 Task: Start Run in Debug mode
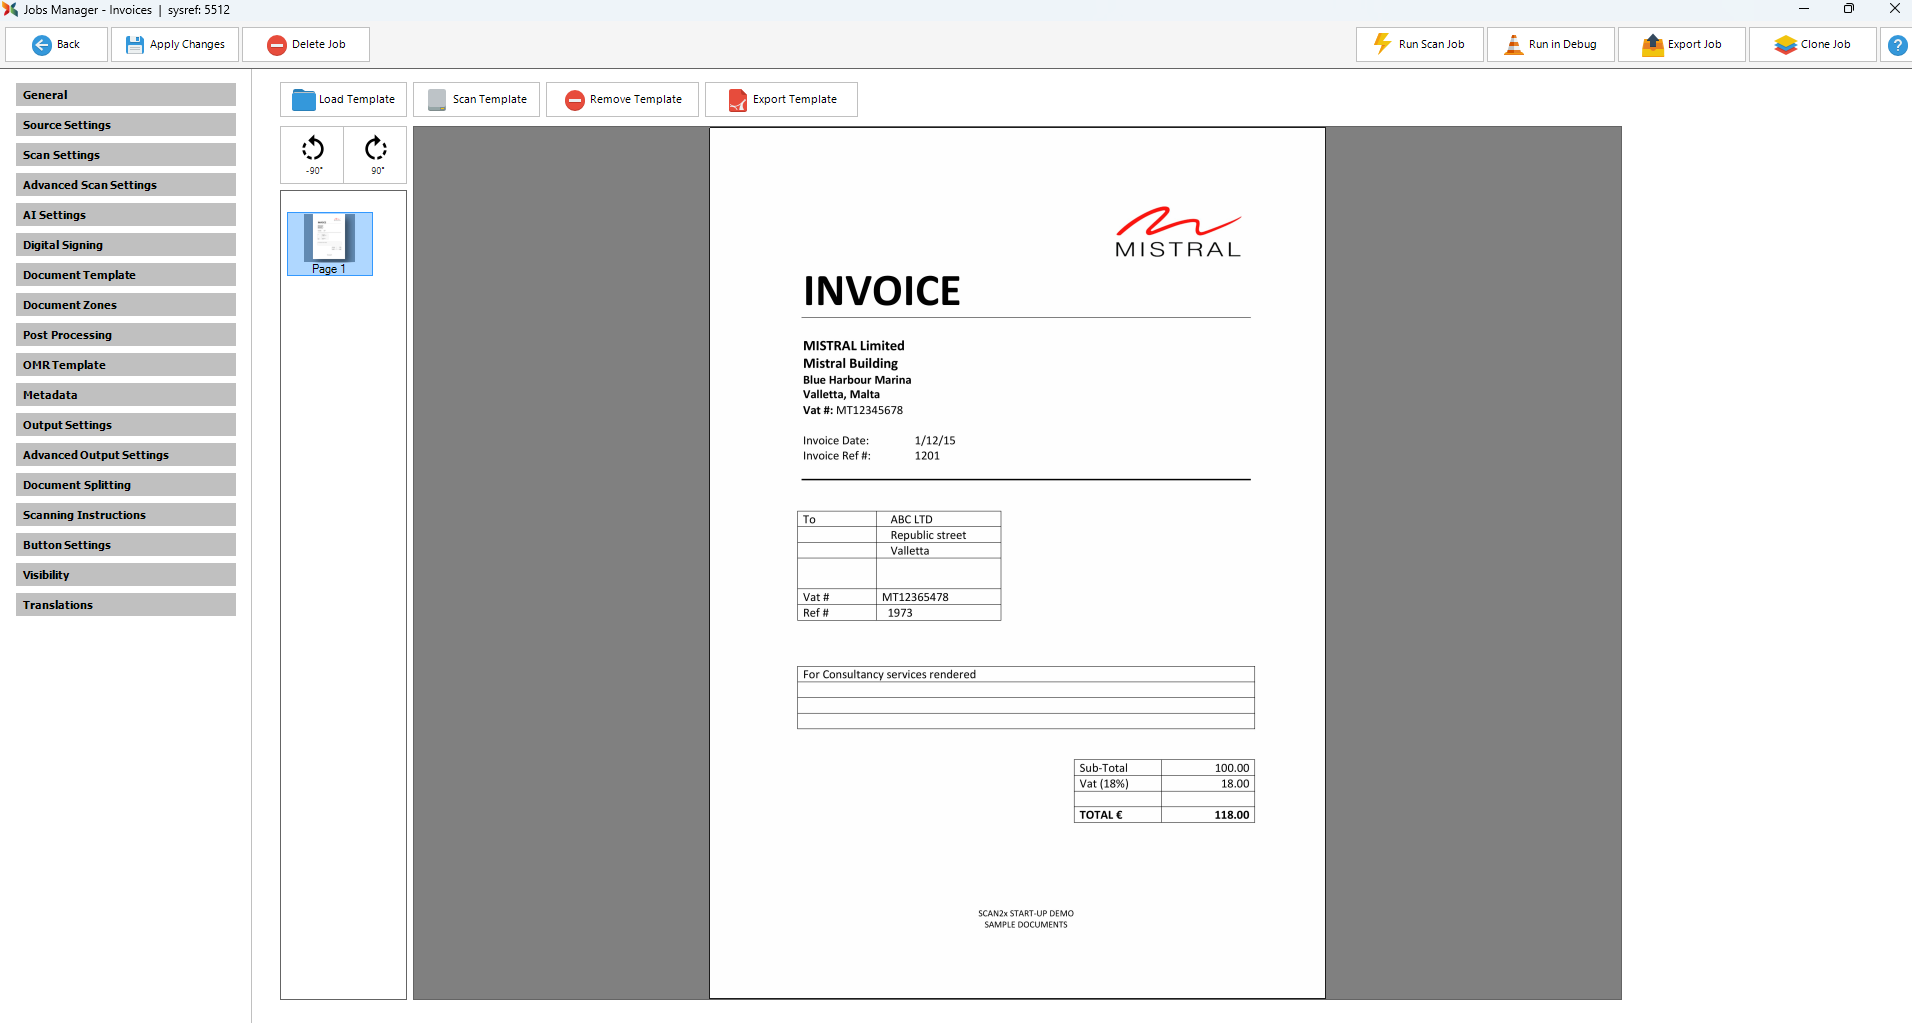pyautogui.click(x=1550, y=45)
